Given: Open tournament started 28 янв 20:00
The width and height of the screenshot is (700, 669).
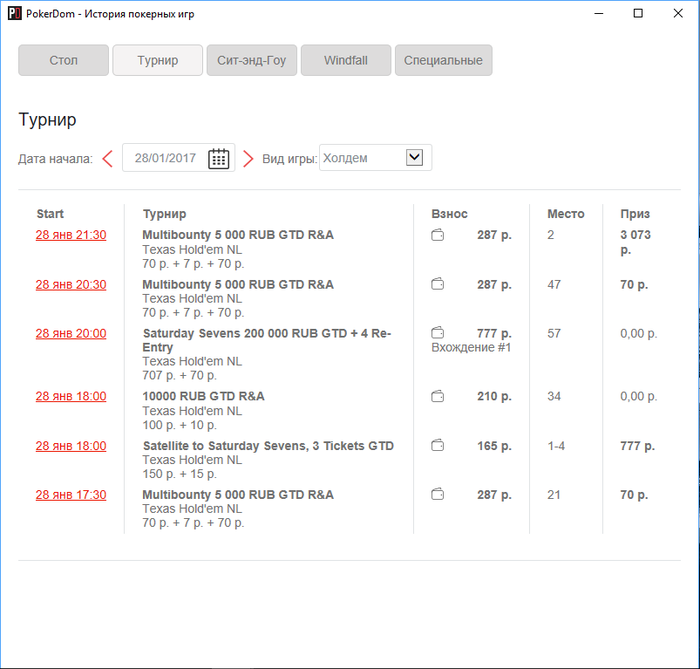Looking at the screenshot, I should 71,334.
